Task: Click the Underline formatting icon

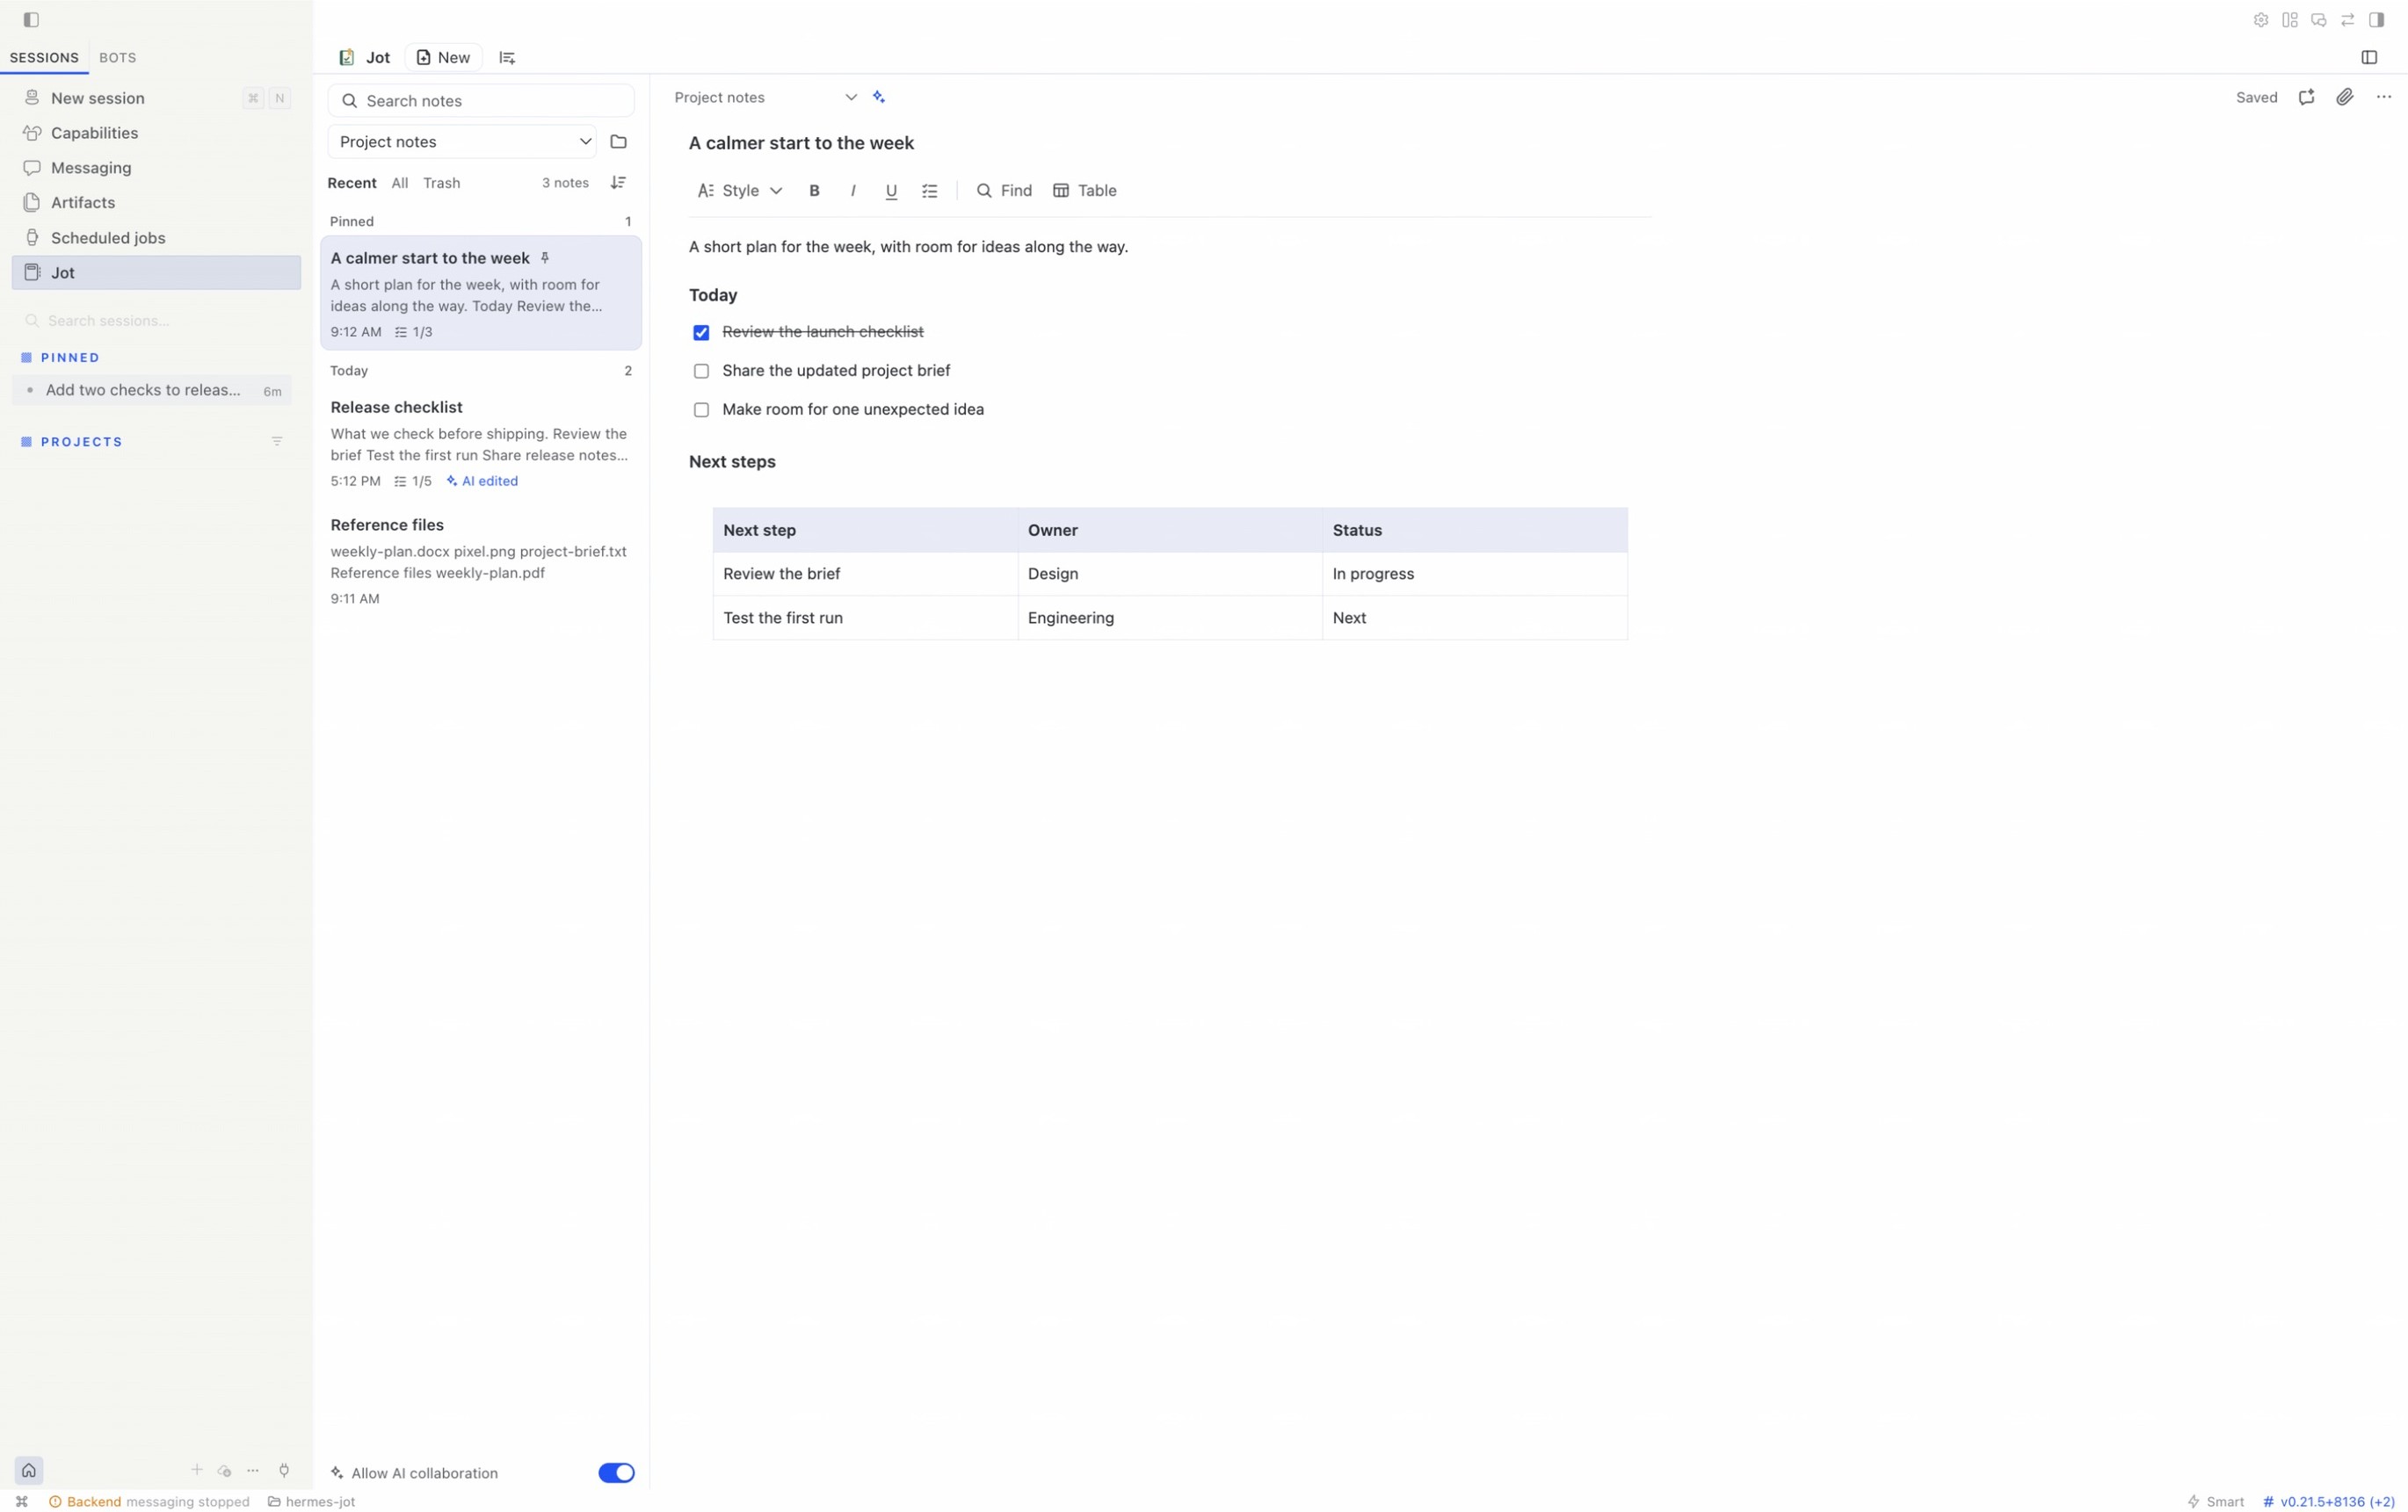Action: tap(891, 190)
